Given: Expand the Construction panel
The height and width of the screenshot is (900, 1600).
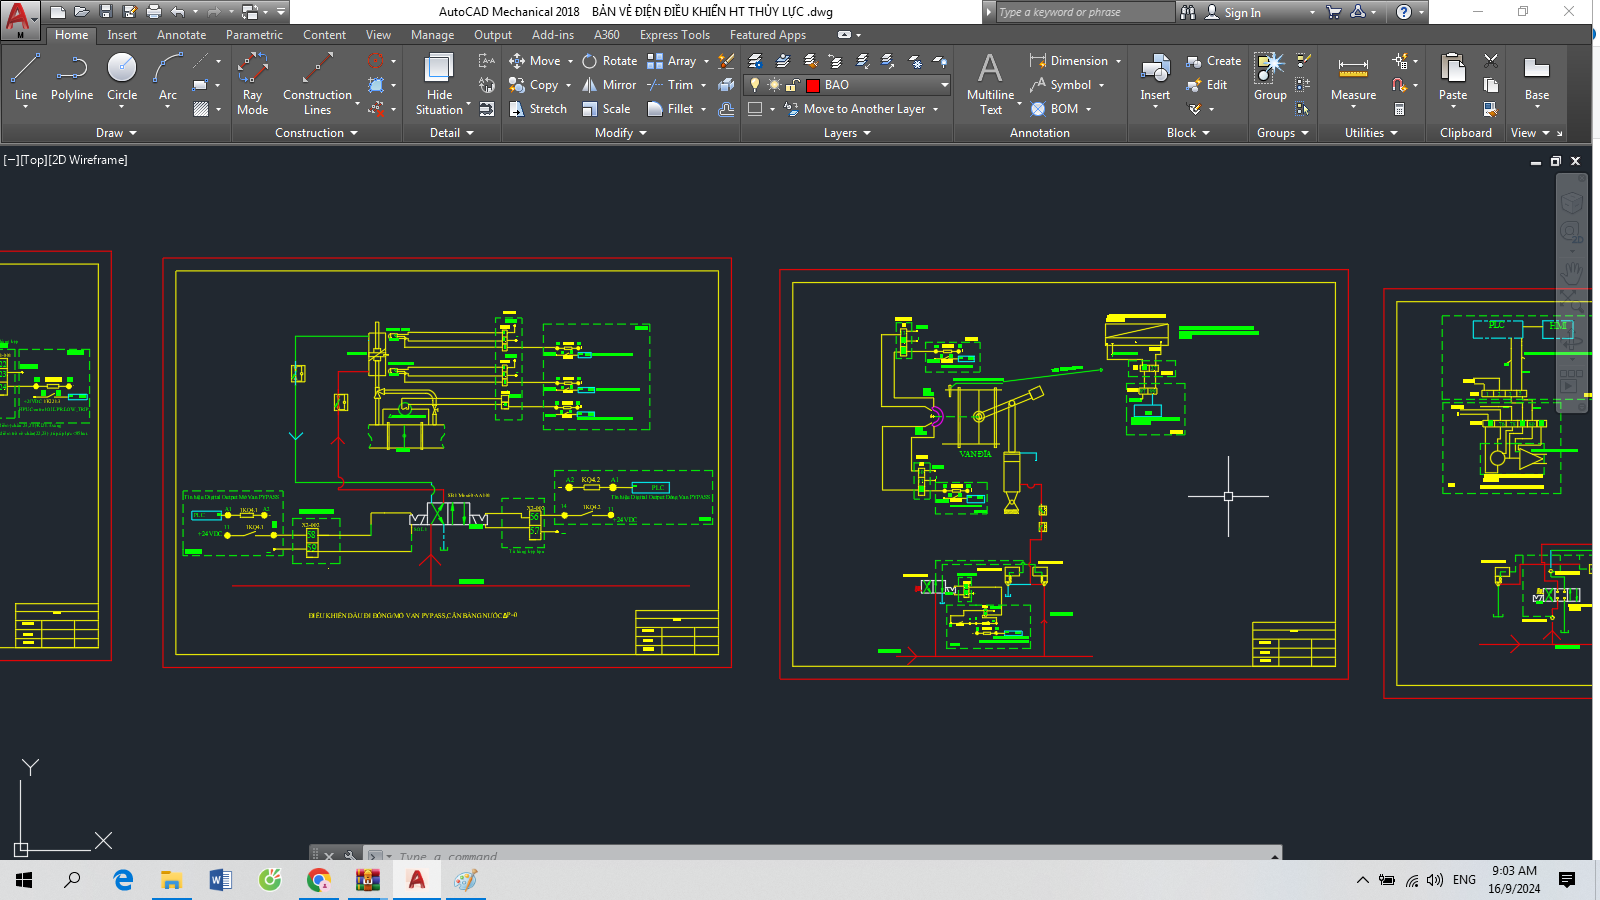Looking at the screenshot, I should point(316,133).
